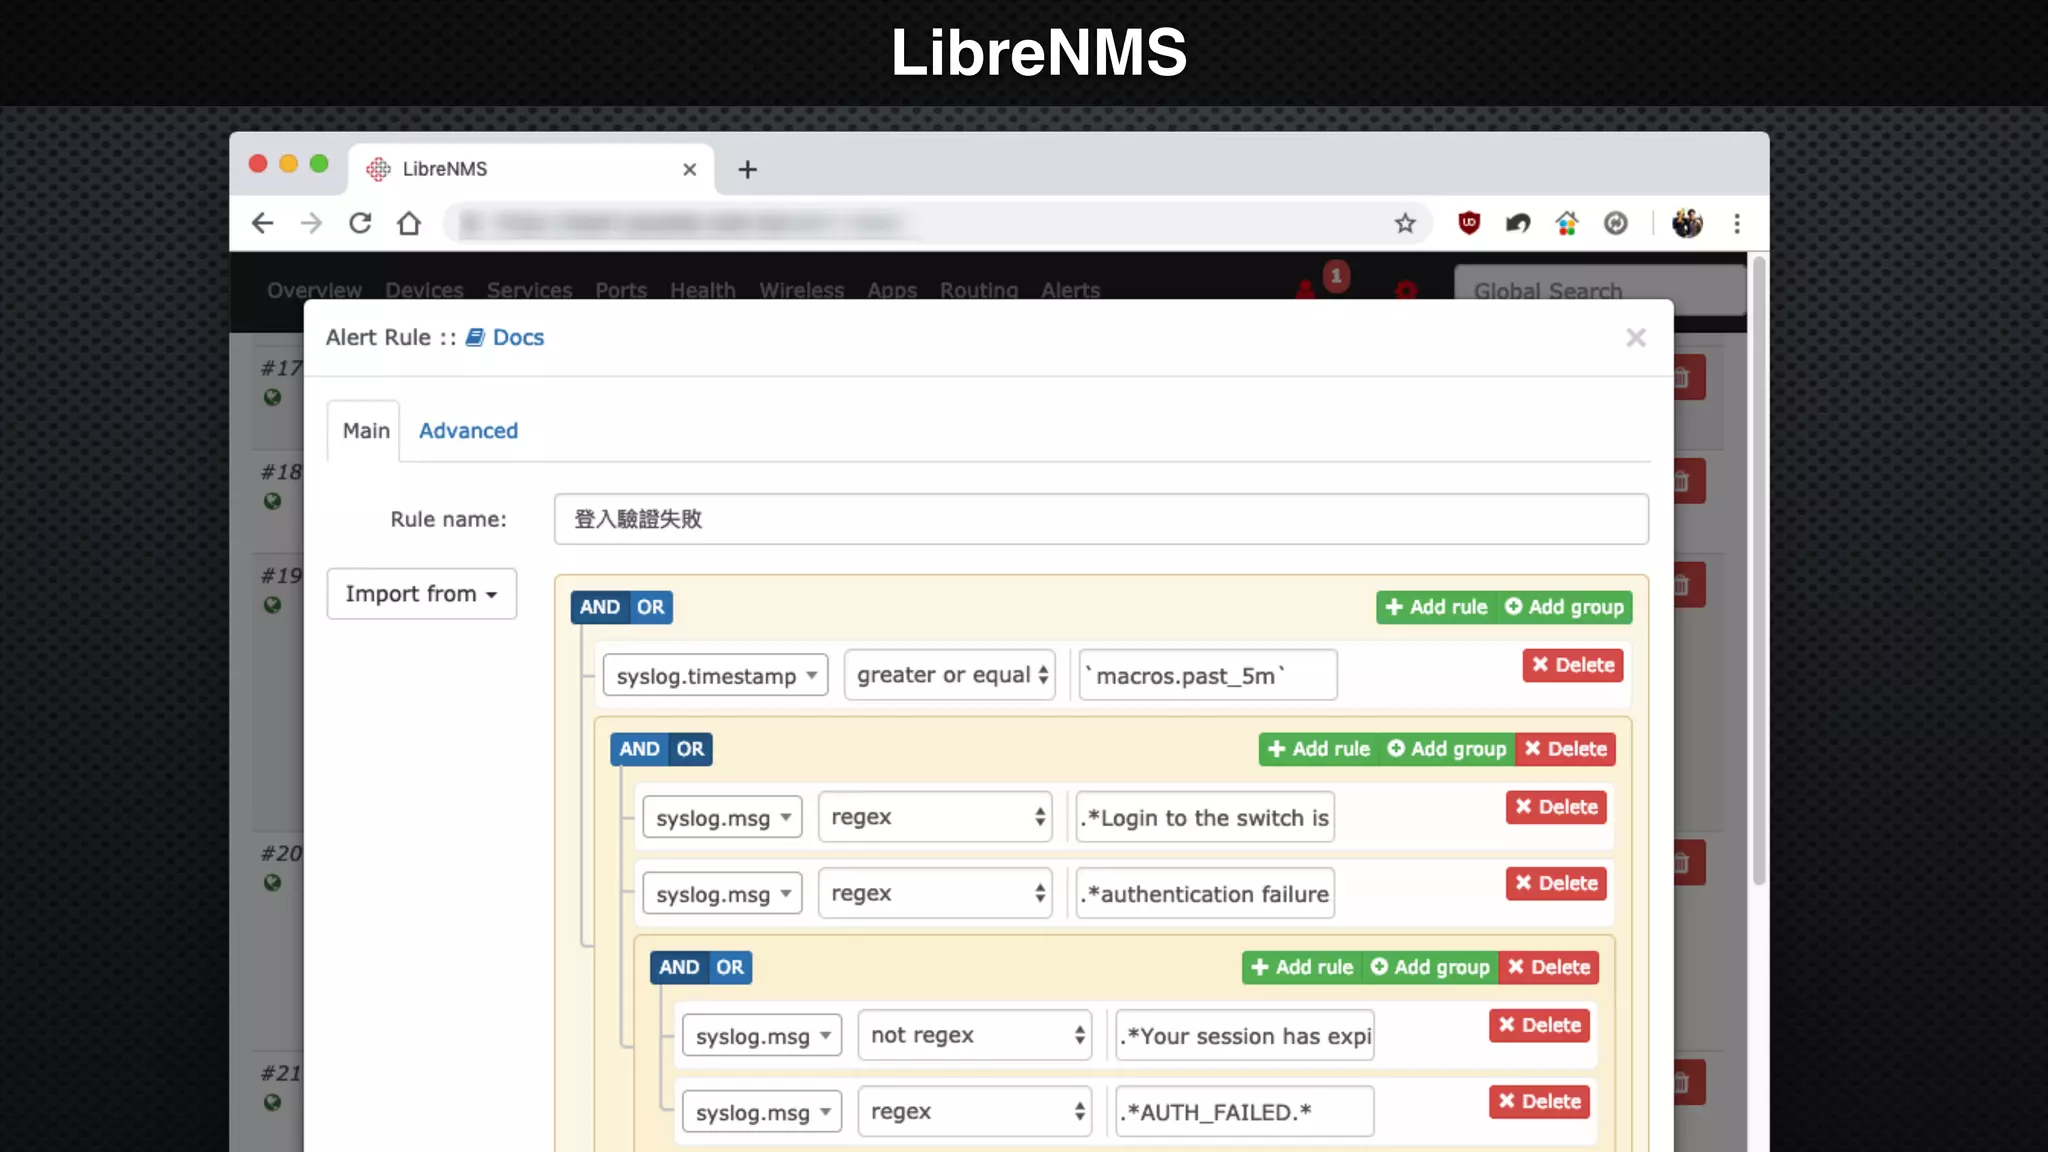
Task: Click the browser forward arrow
Action: click(311, 223)
